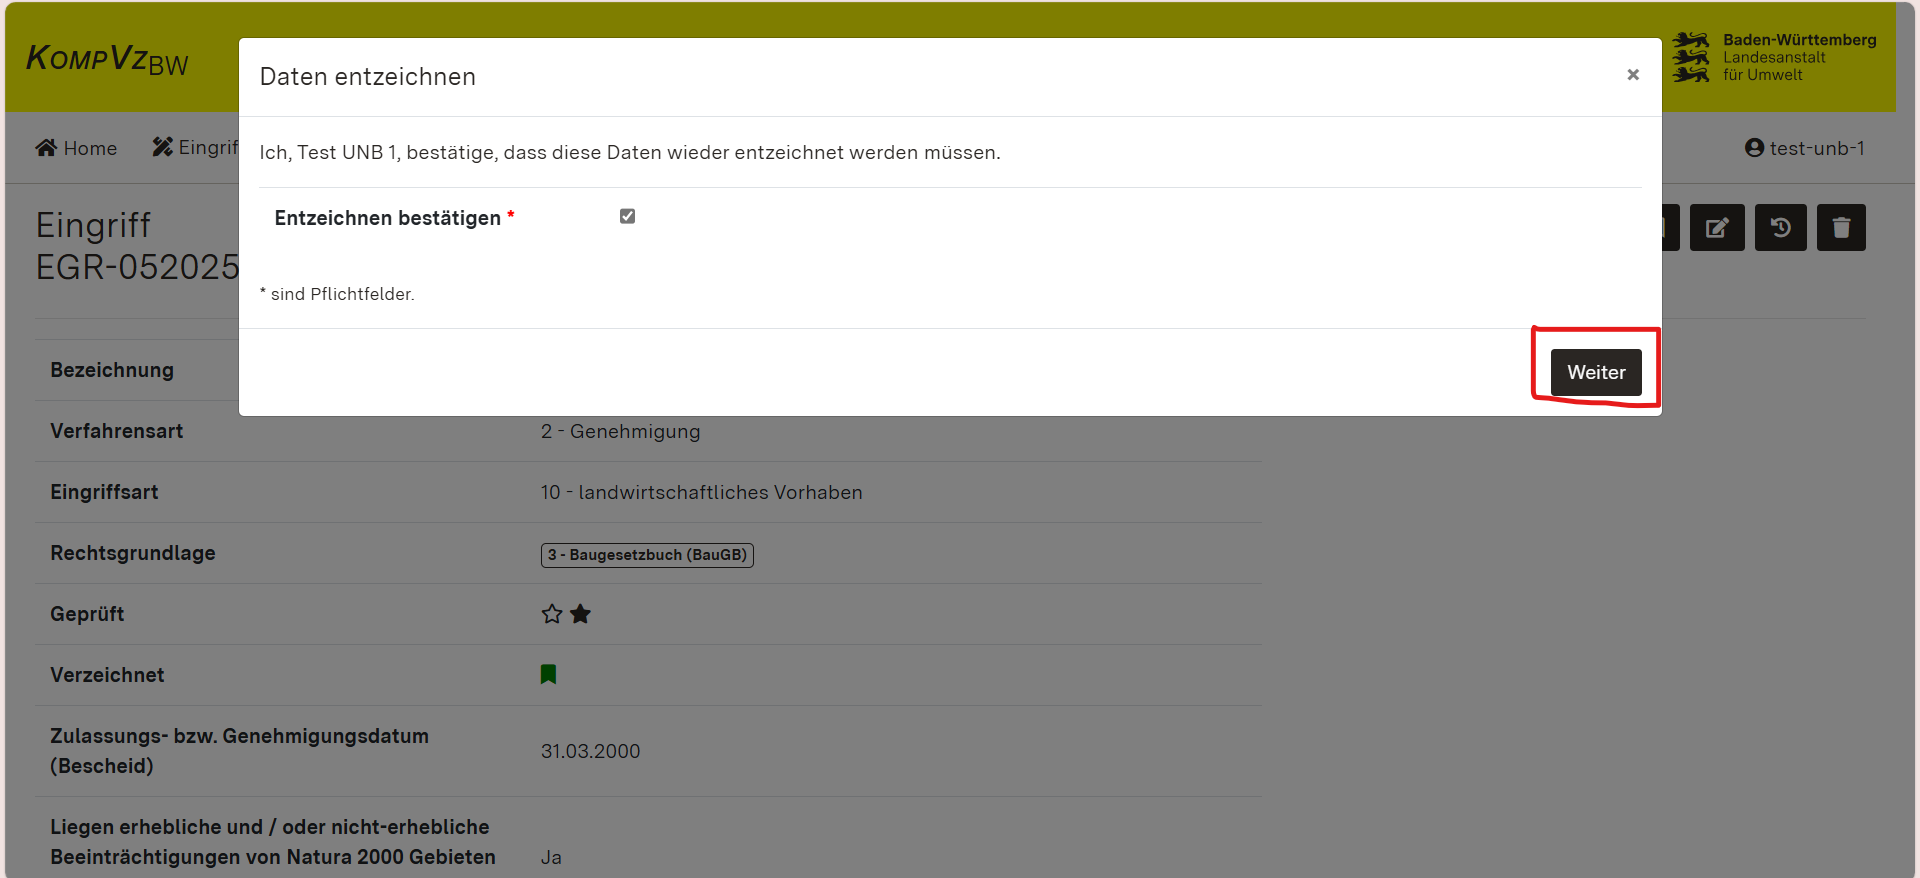The width and height of the screenshot is (1920, 878).
Task: Click the Eingriff crossed-tools icon
Action: point(162,147)
